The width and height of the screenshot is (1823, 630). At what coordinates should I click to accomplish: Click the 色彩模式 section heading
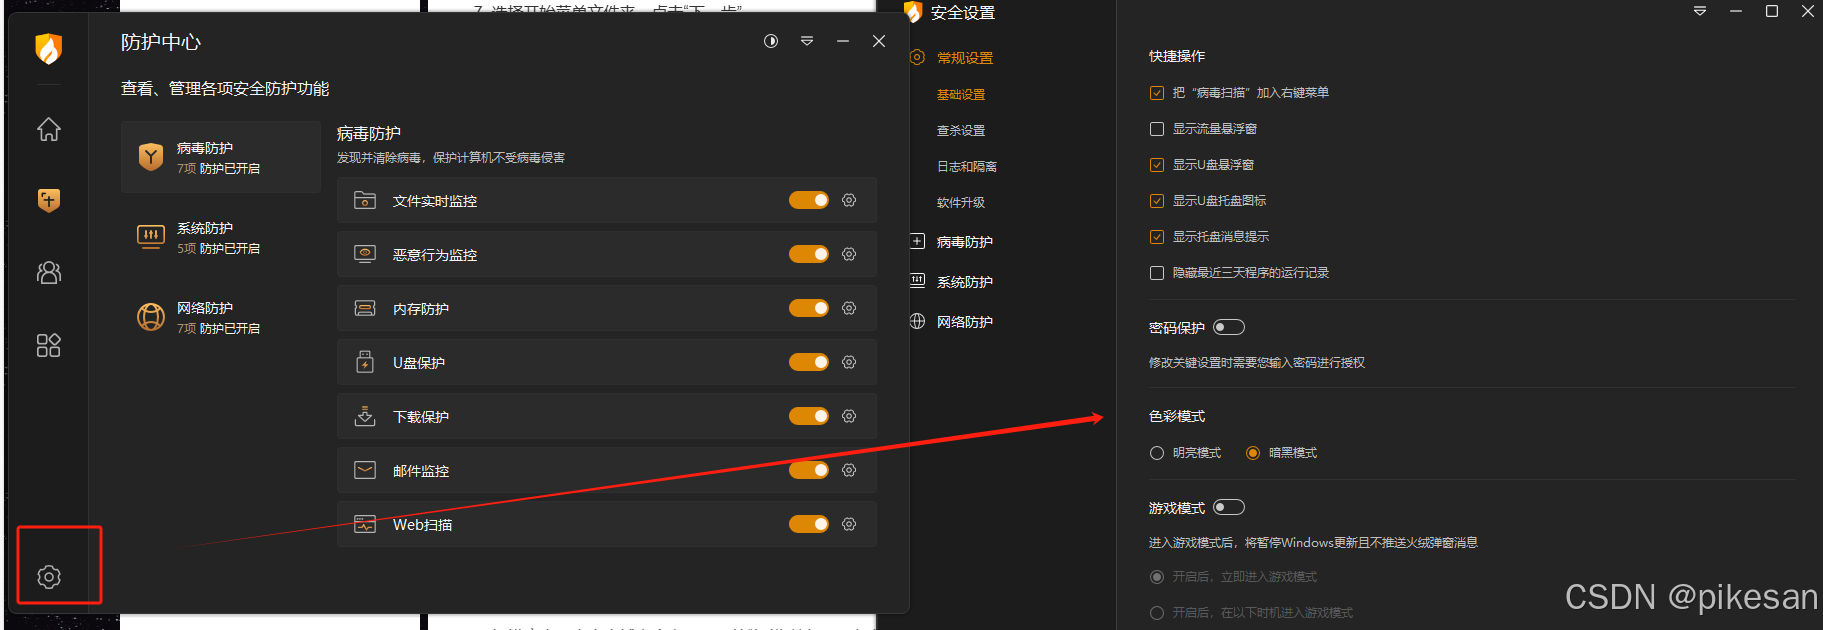[x=1177, y=416]
